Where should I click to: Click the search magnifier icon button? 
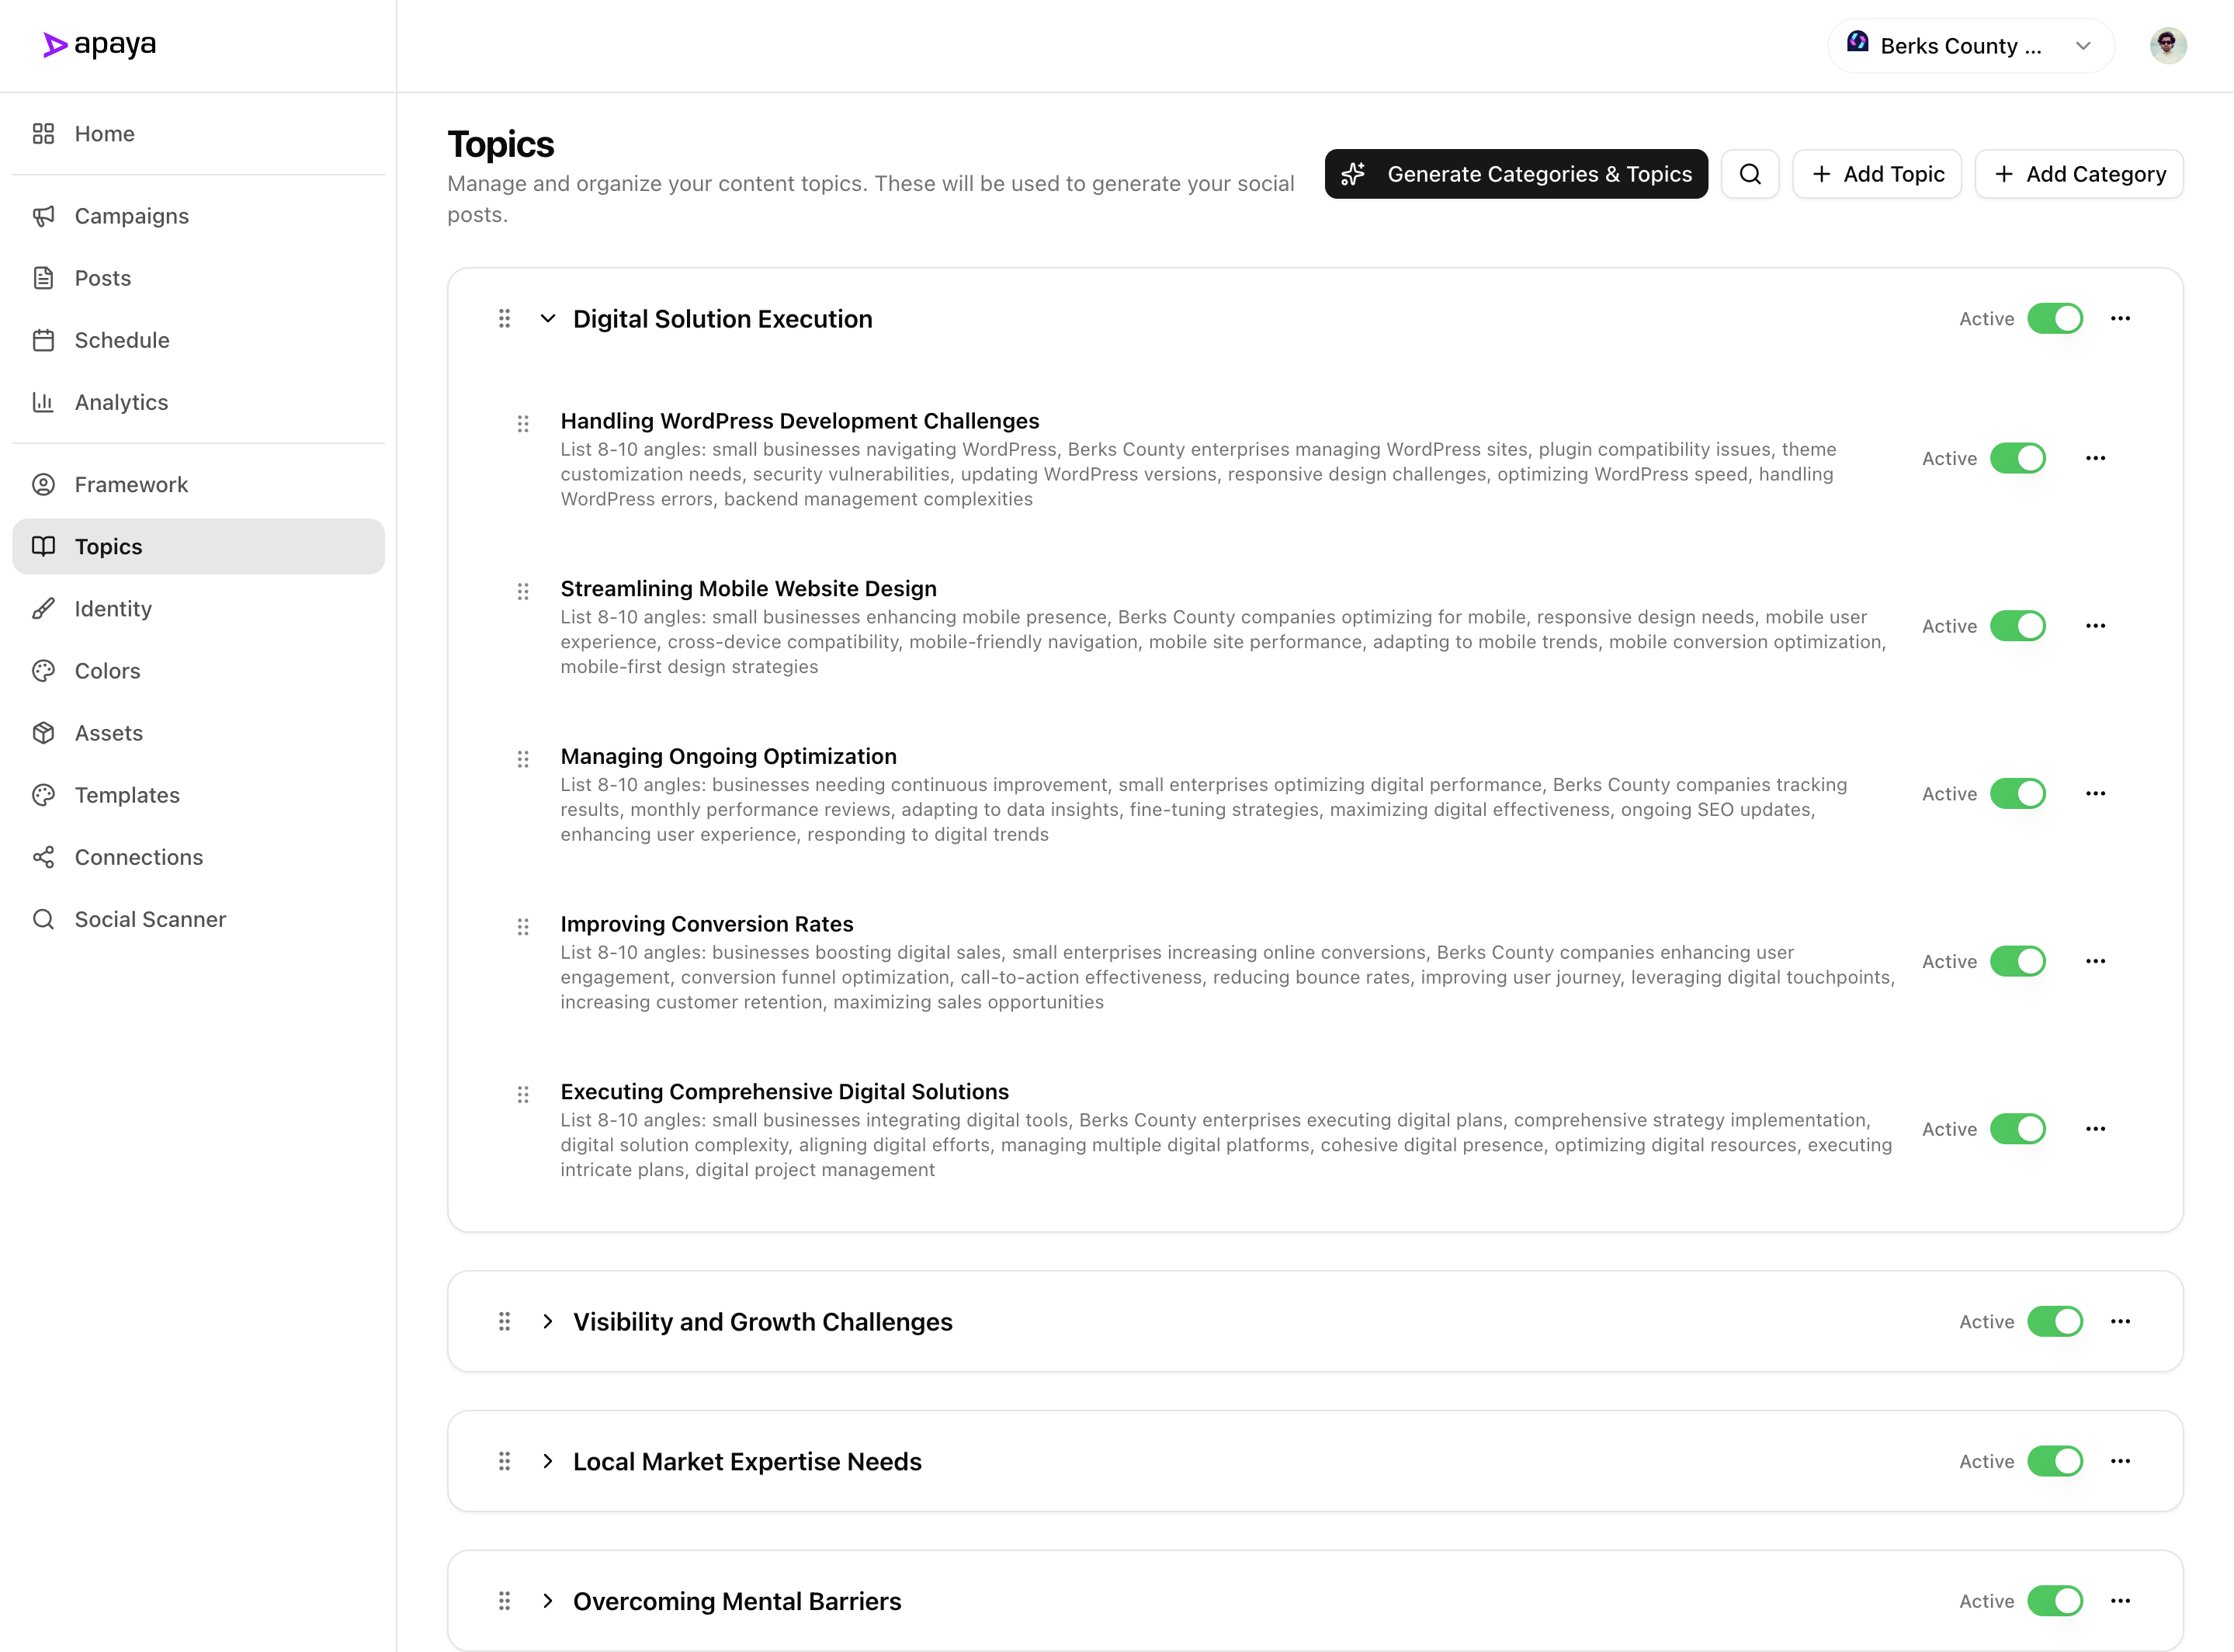tap(1750, 174)
